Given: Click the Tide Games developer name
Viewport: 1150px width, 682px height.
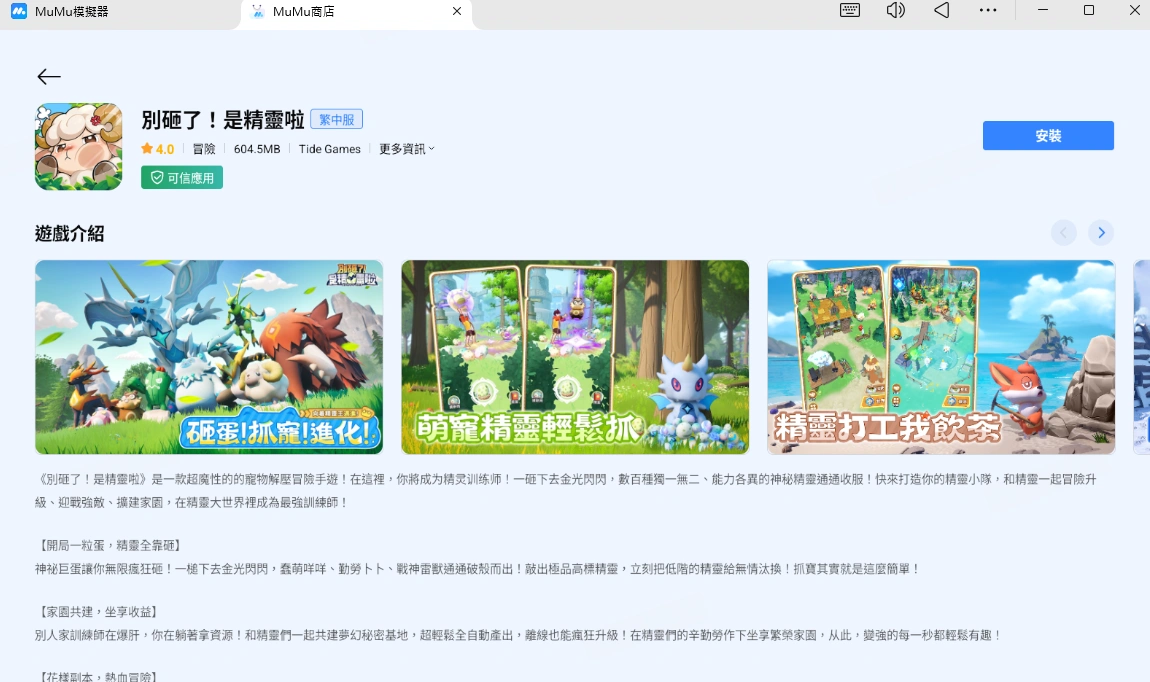Looking at the screenshot, I should click(x=329, y=149).
